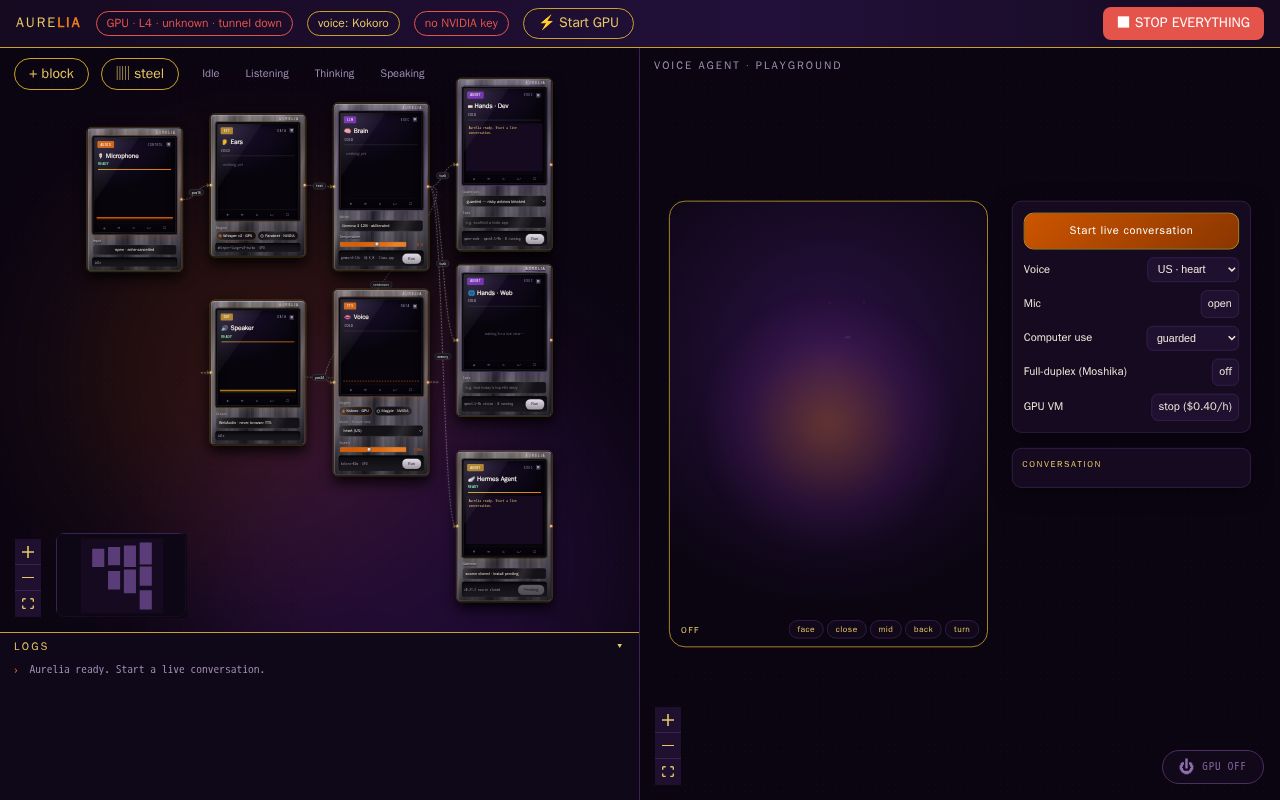Select Parakeet NVIDIA engine in Ears node

[x=277, y=236]
